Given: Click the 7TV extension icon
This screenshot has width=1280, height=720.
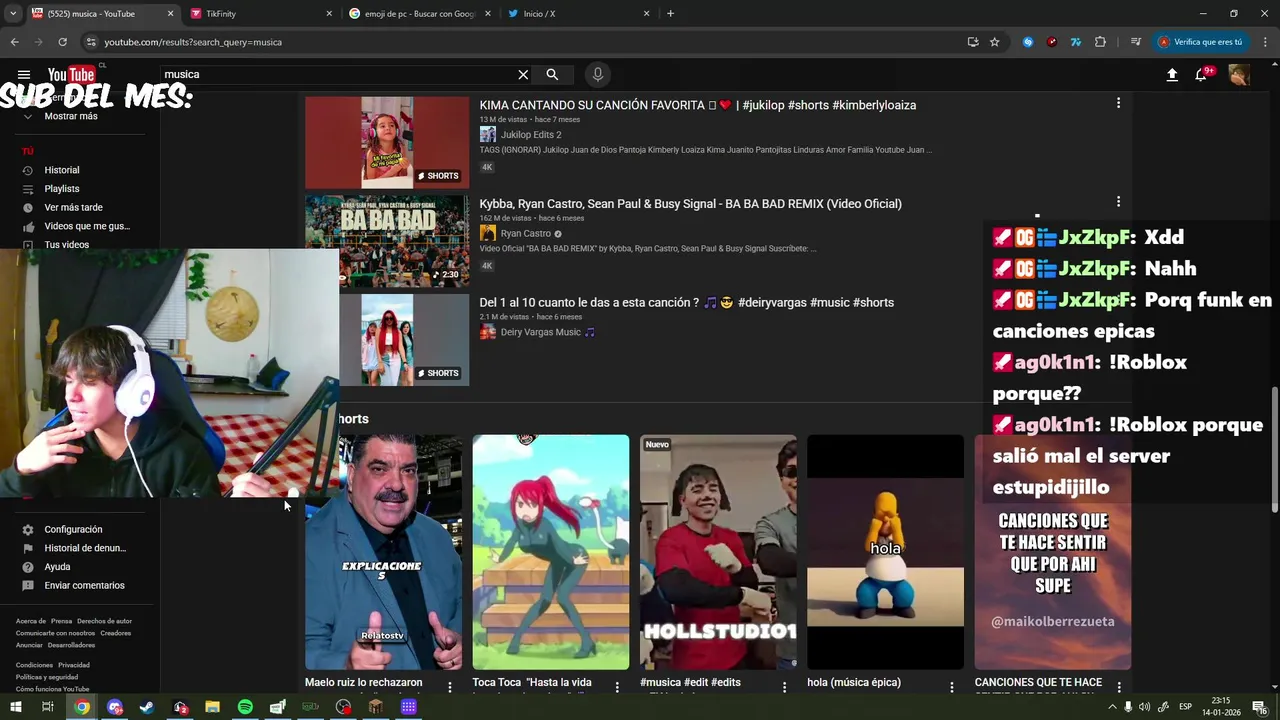Looking at the screenshot, I should [x=1076, y=42].
